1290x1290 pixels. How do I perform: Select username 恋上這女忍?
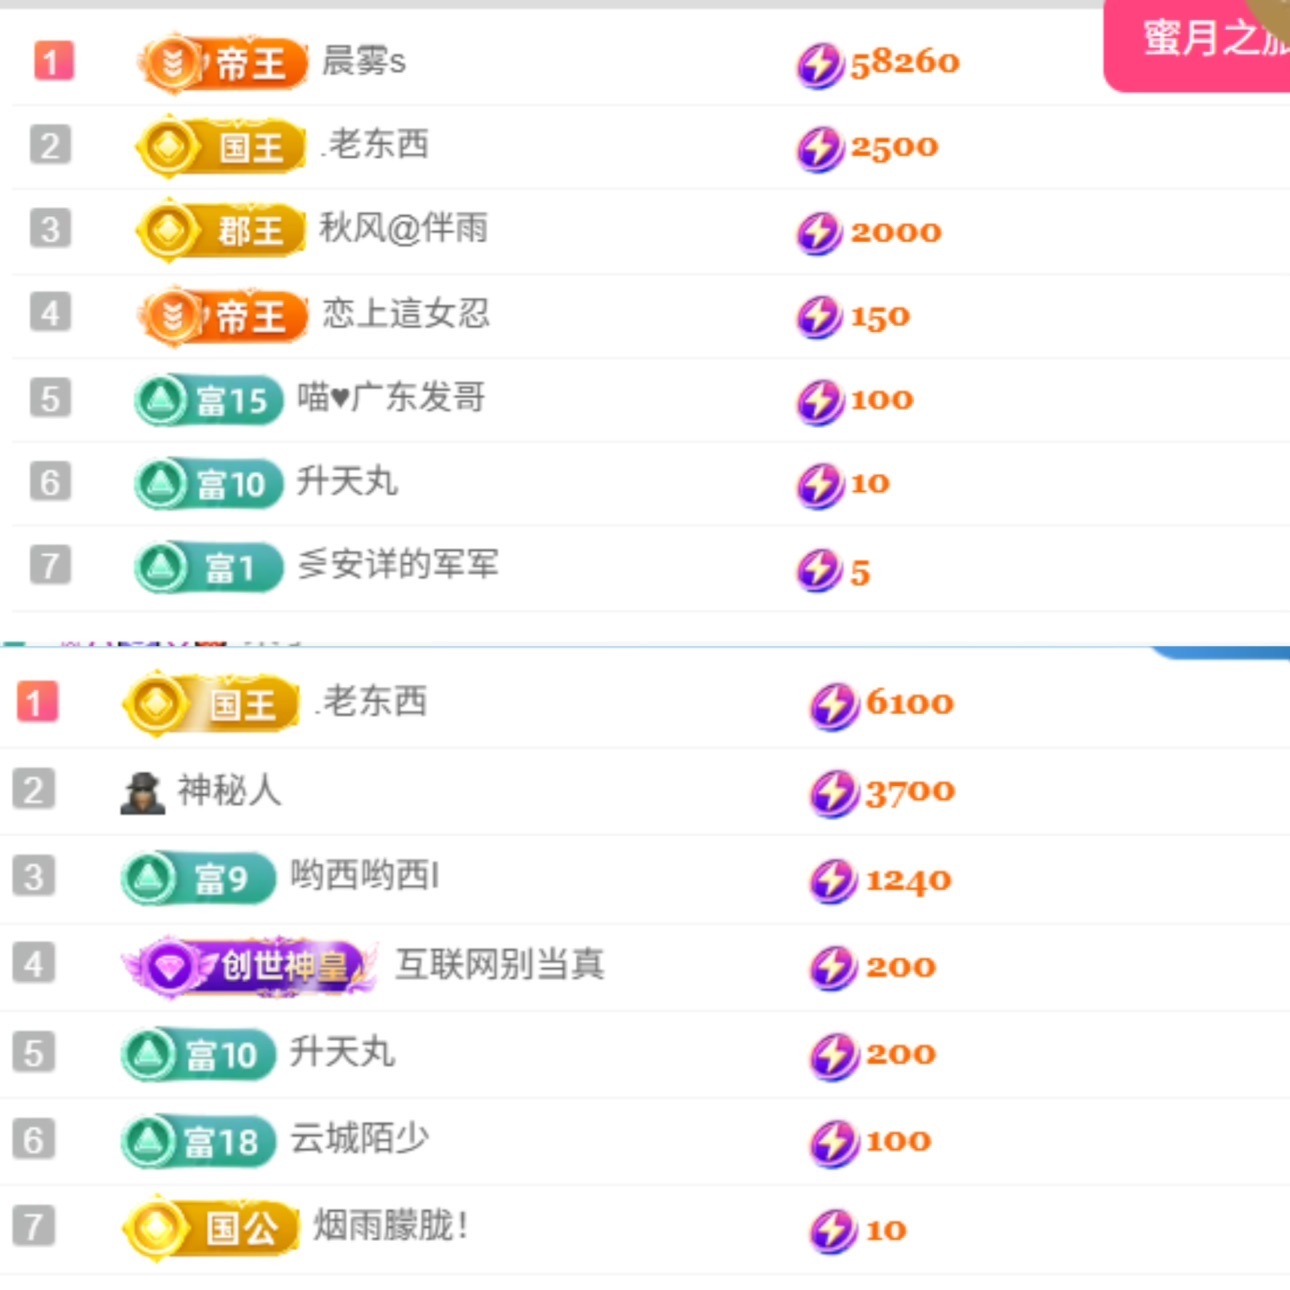[x=406, y=314]
